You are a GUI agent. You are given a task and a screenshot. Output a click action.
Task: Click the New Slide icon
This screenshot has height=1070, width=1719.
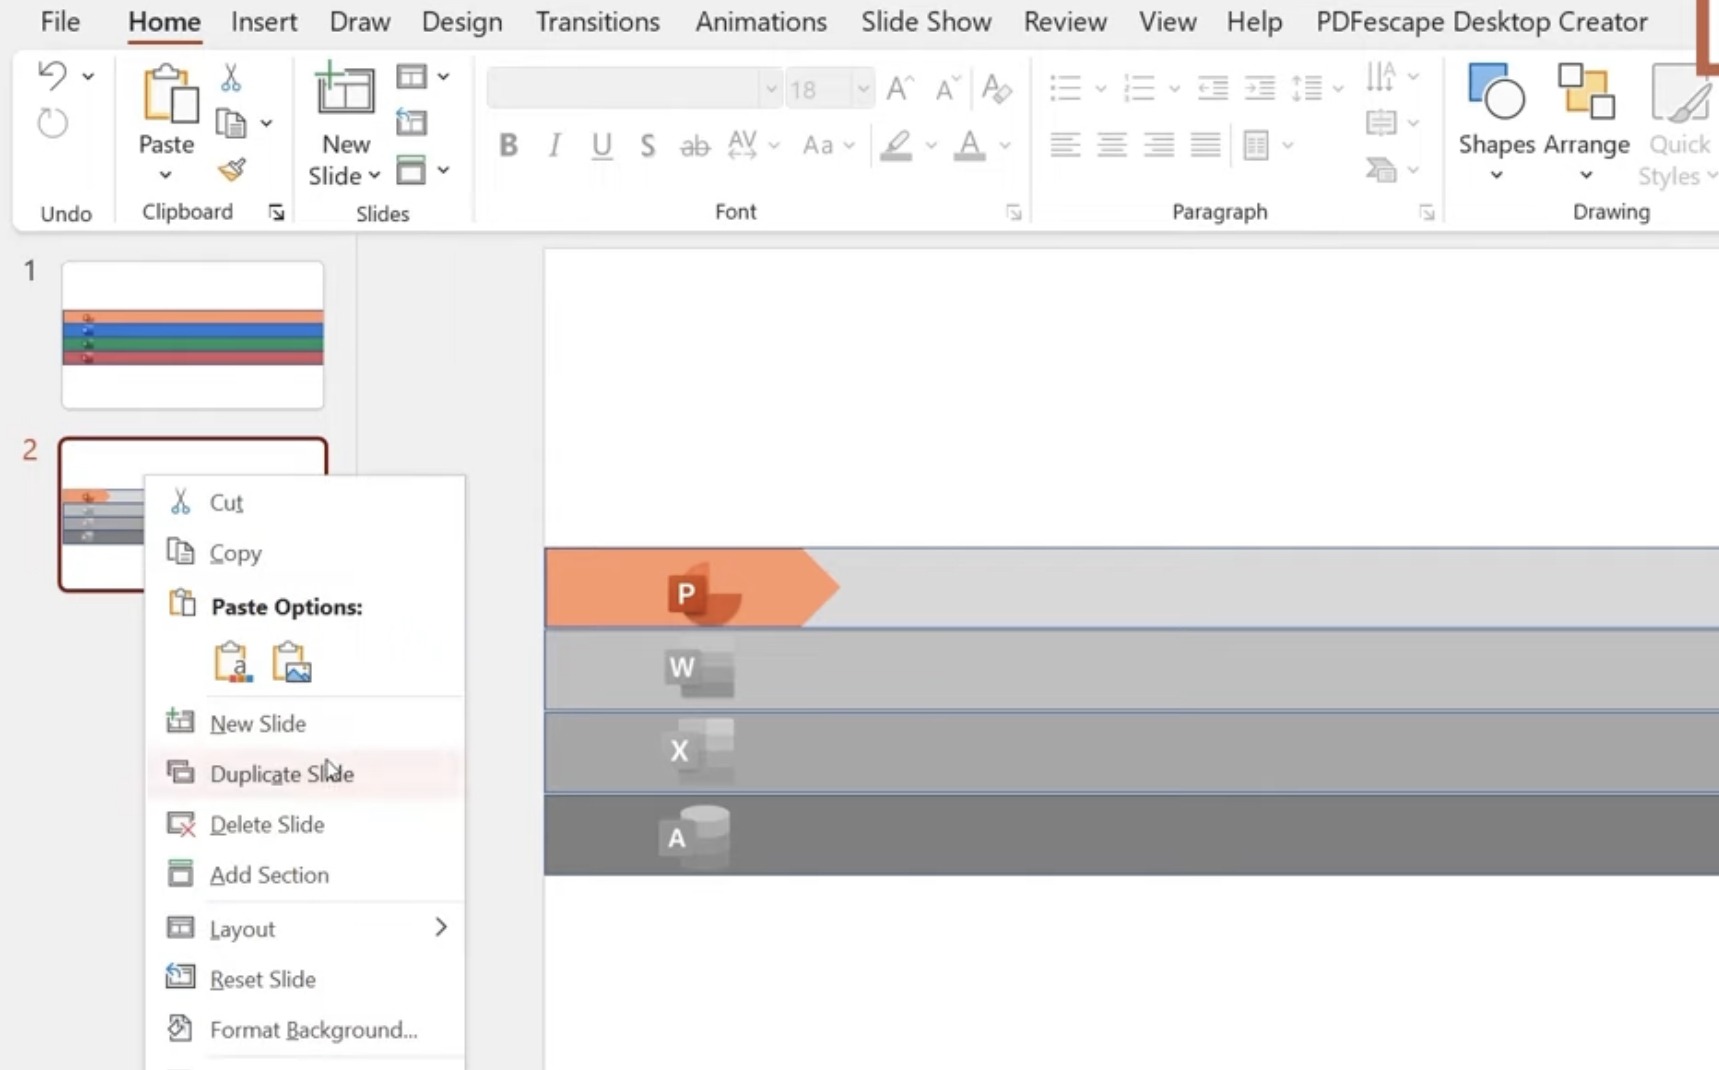[x=345, y=89]
